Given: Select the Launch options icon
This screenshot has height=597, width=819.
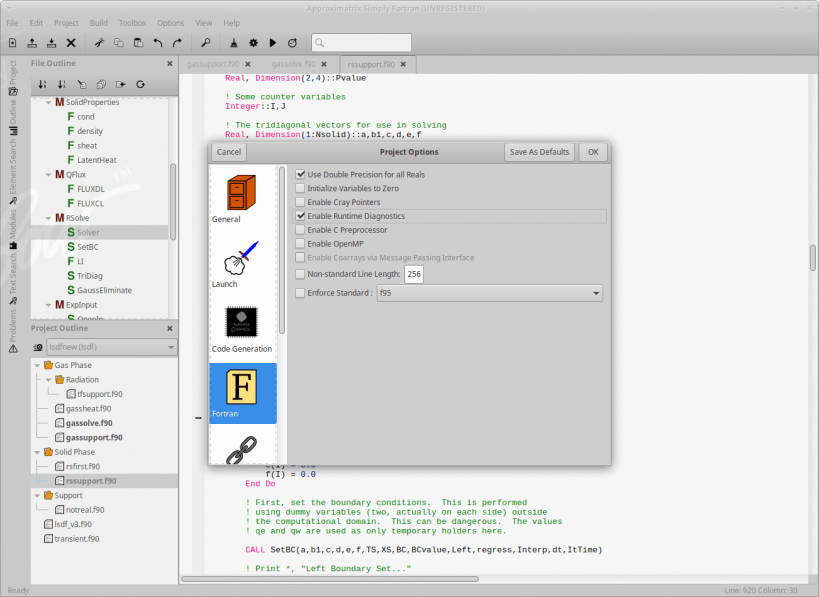Looking at the screenshot, I should pos(242,262).
